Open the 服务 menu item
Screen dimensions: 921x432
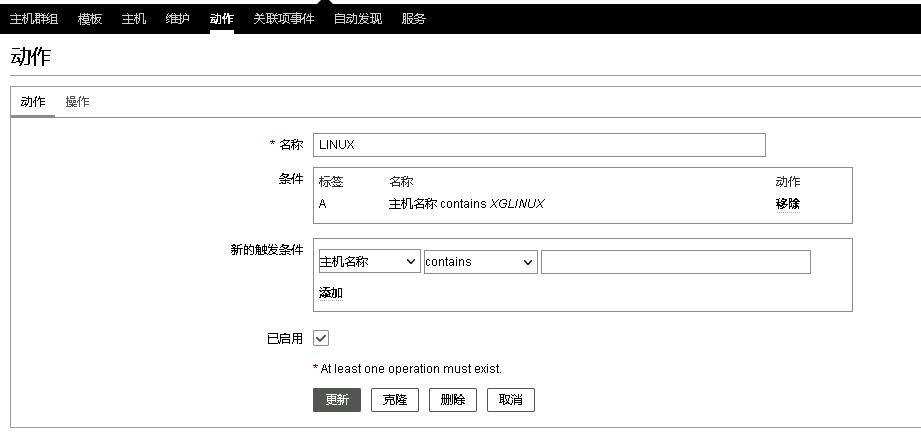tap(414, 19)
